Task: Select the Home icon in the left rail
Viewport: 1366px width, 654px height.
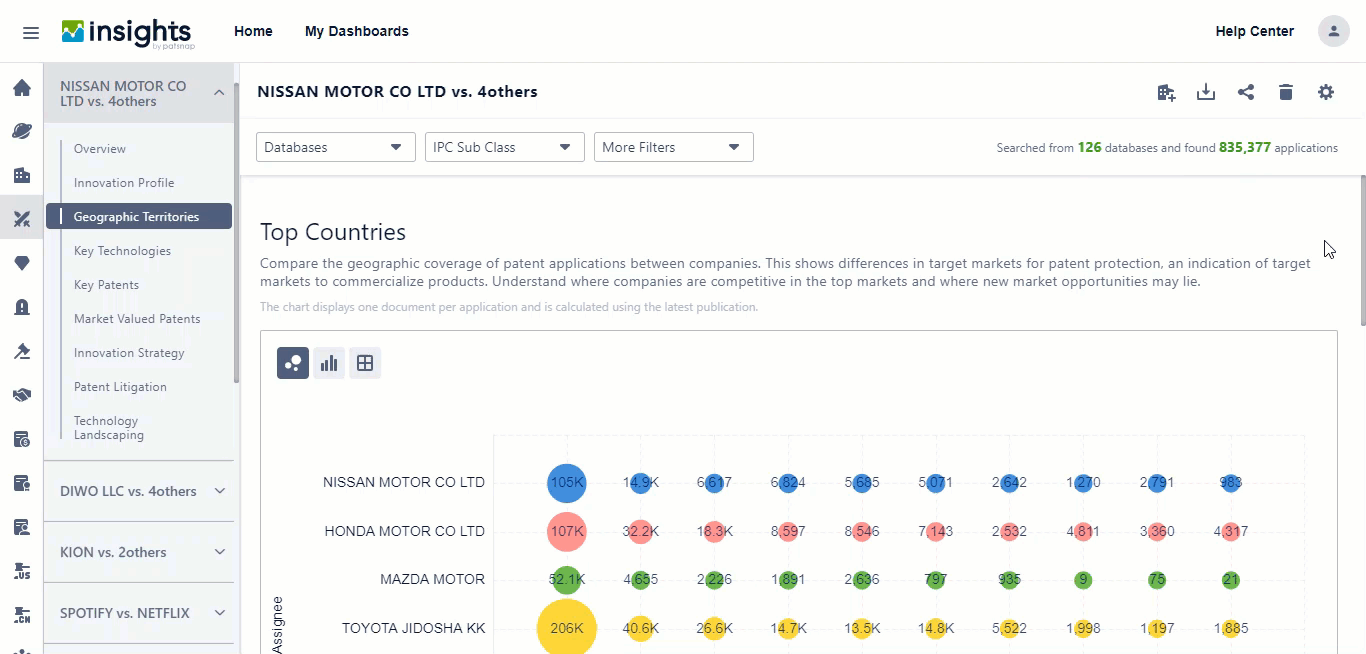Action: pyautogui.click(x=21, y=87)
